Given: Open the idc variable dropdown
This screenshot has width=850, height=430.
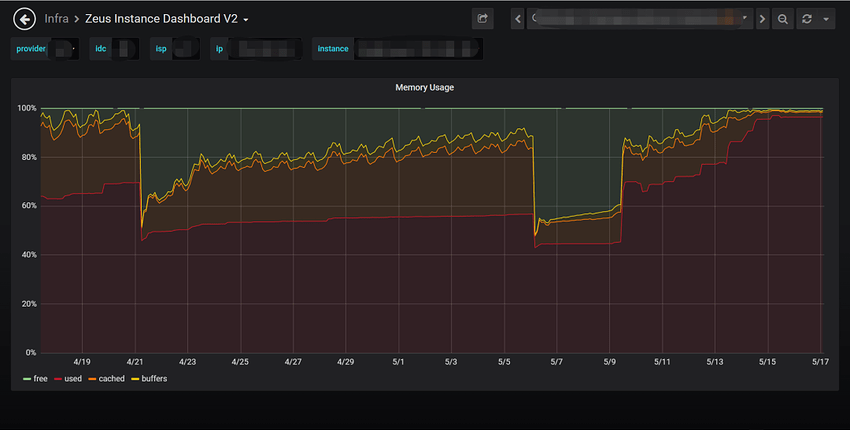Looking at the screenshot, I should [125, 49].
